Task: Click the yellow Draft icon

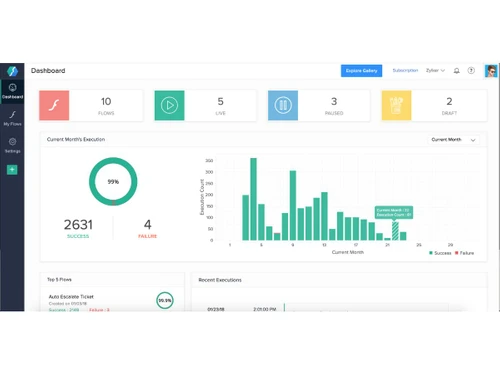Action: point(396,105)
